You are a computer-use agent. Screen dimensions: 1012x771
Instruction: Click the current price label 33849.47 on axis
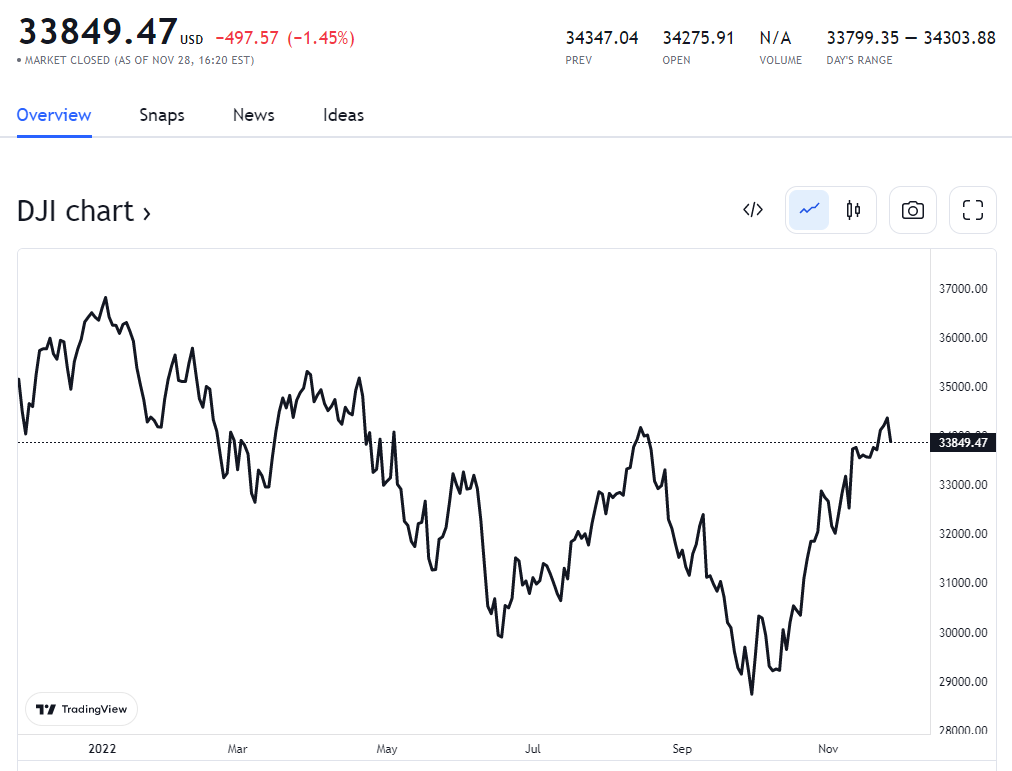(962, 443)
